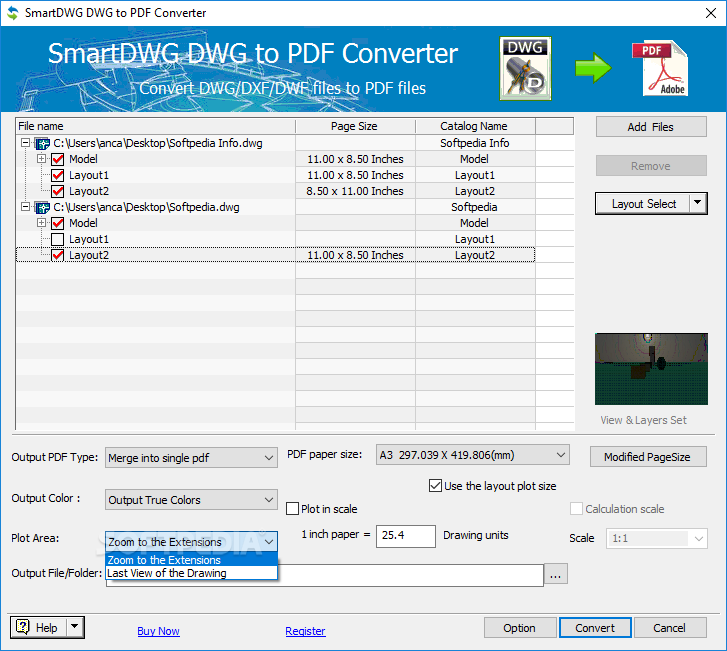
Task: Click the Output File/Folder path field
Action: [x=325, y=575]
